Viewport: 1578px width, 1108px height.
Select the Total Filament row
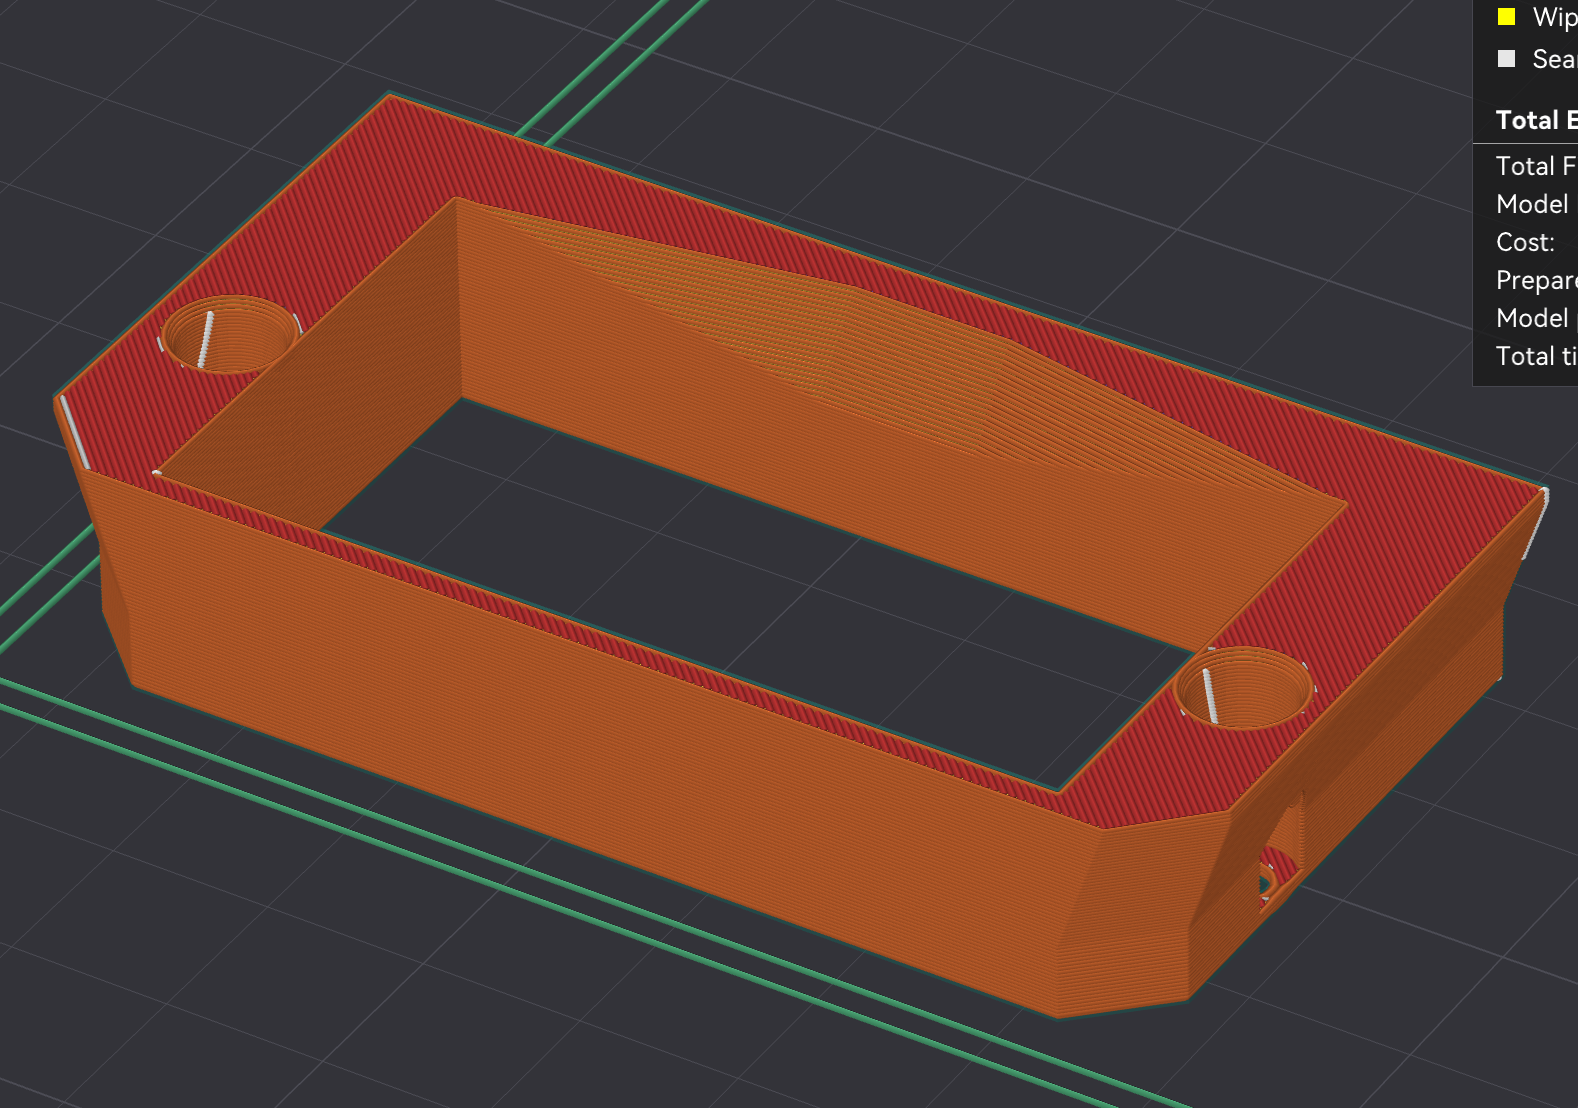coord(1536,166)
